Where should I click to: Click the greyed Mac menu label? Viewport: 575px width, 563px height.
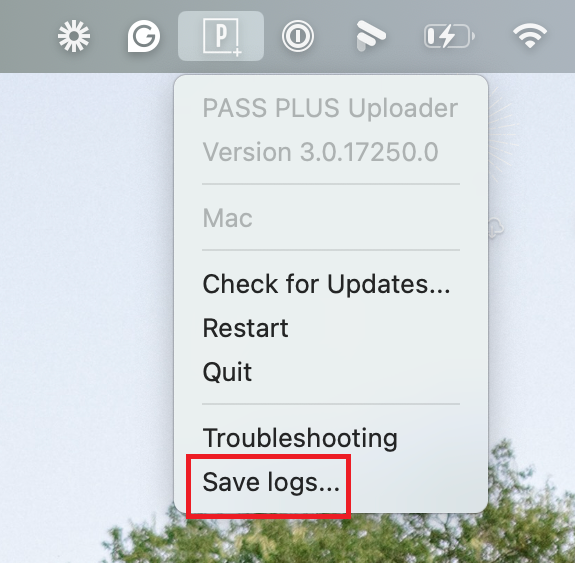[x=227, y=218]
